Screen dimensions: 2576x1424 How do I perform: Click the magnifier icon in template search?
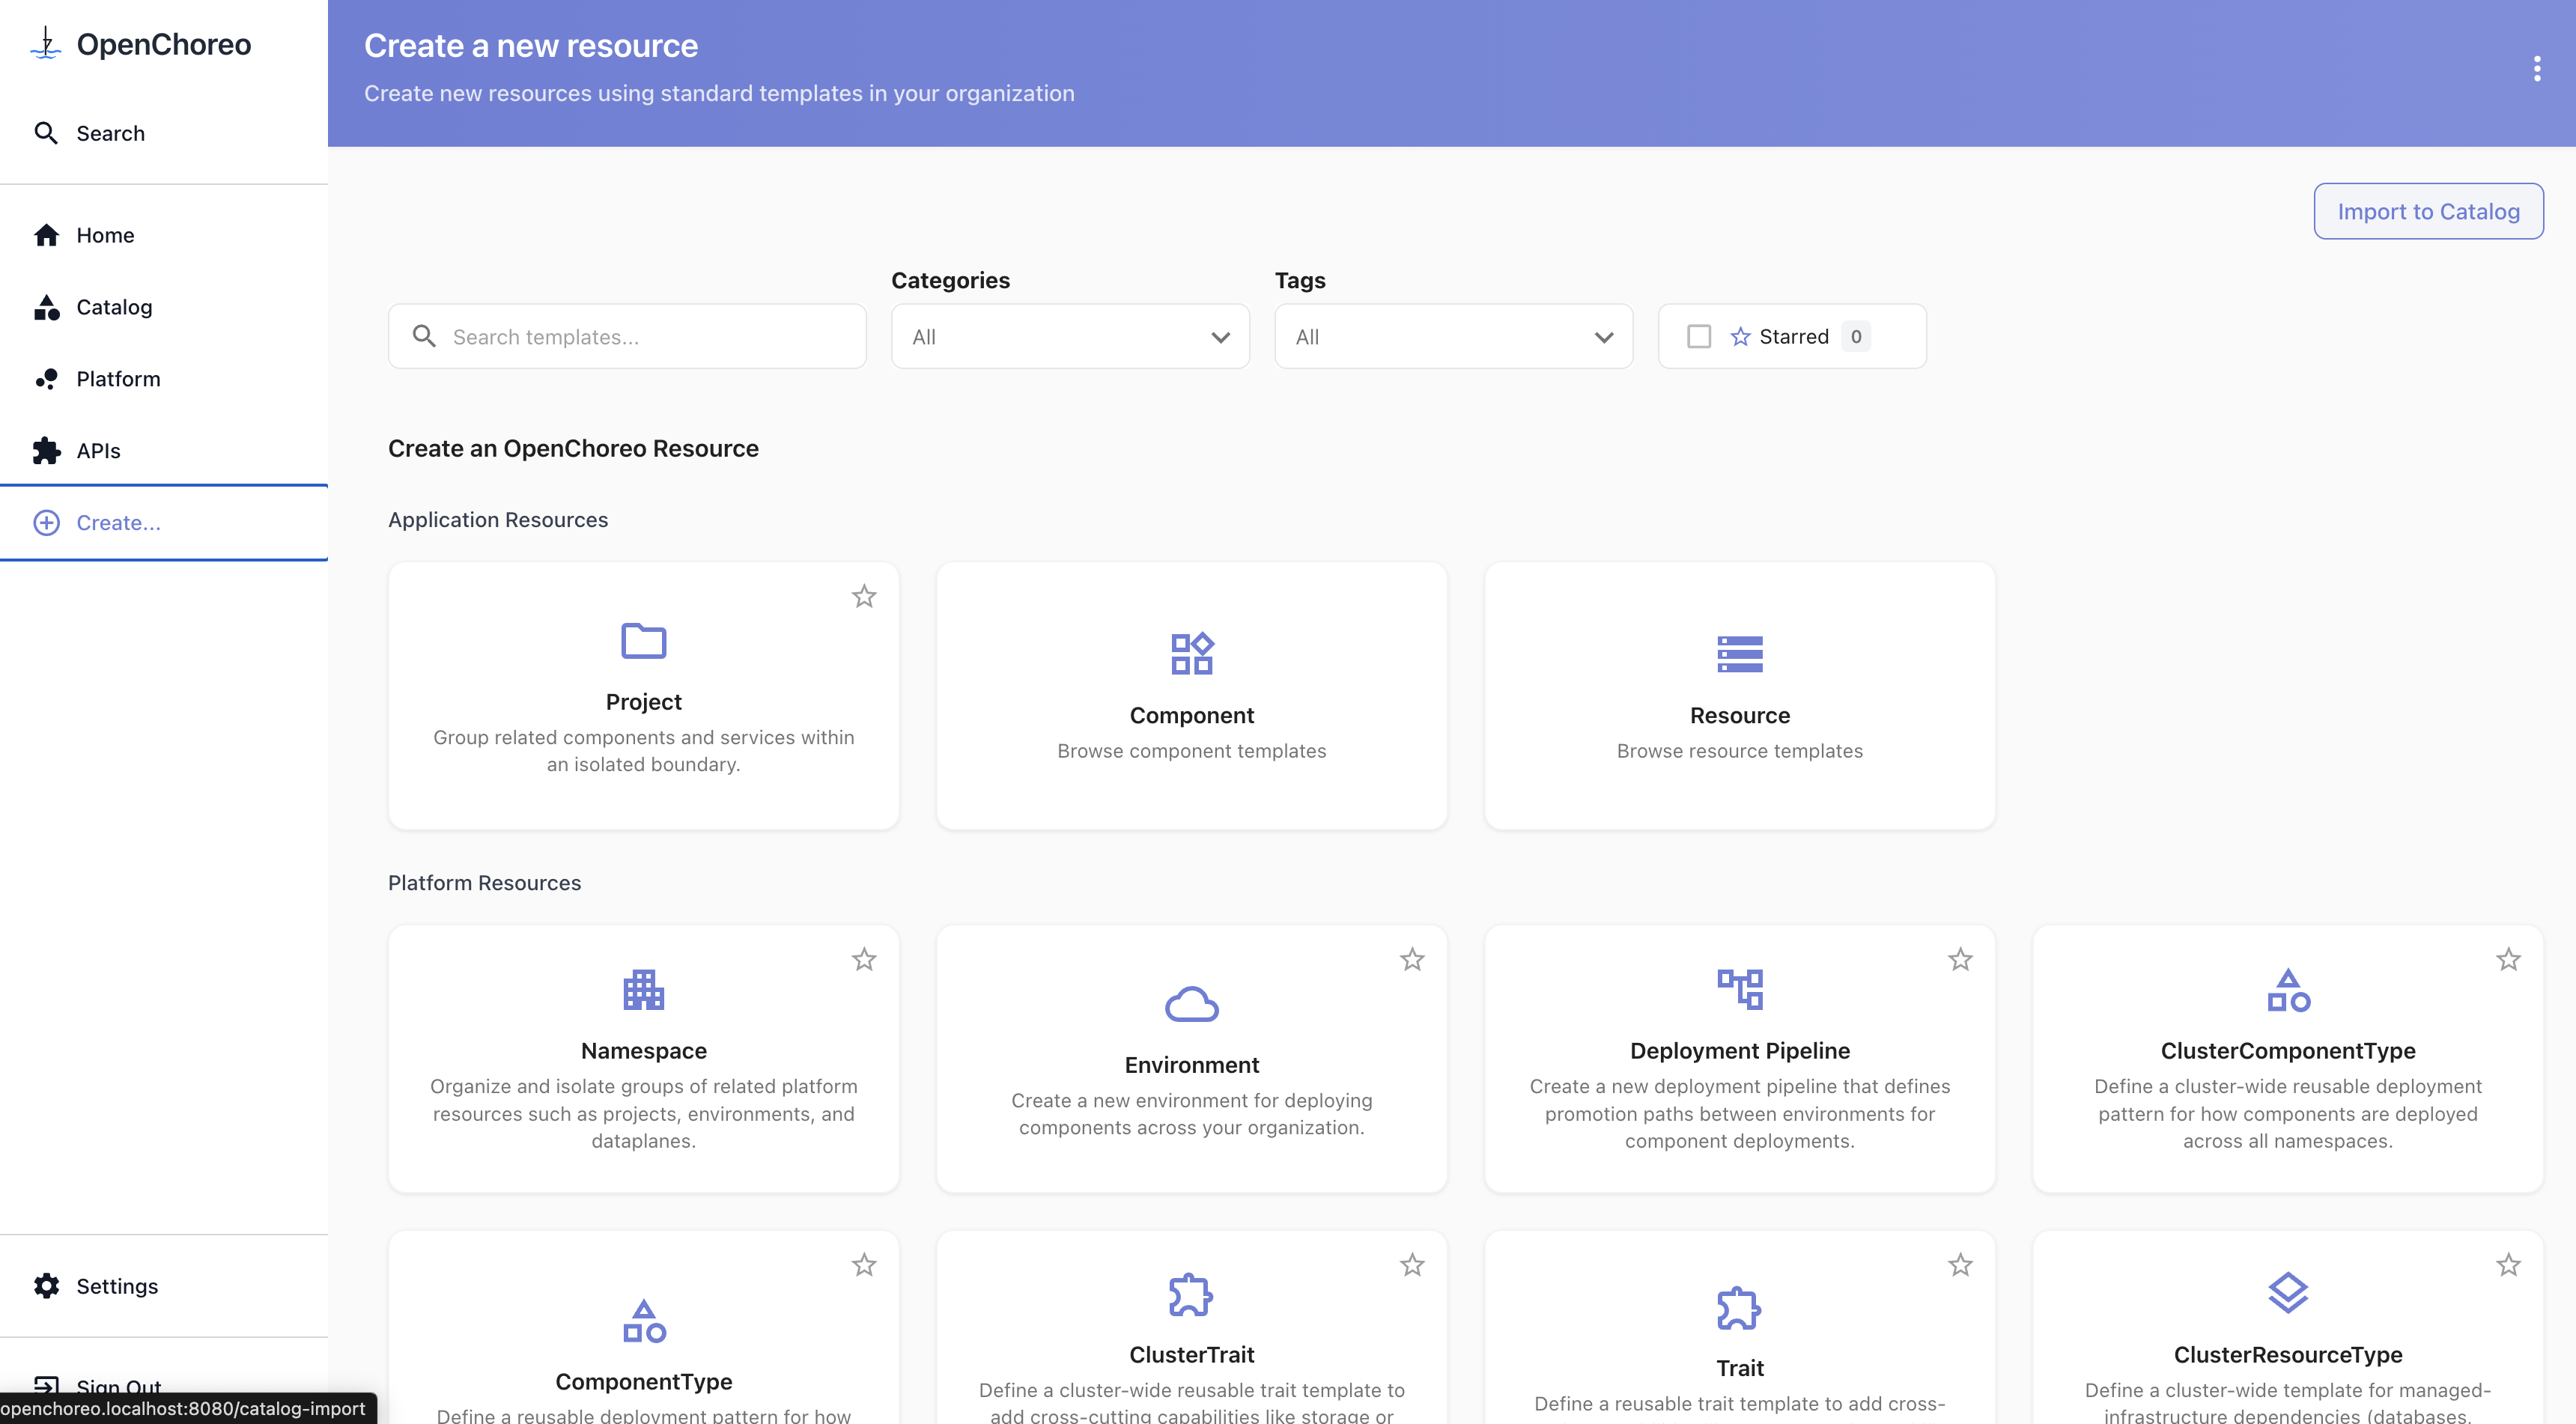tap(424, 336)
